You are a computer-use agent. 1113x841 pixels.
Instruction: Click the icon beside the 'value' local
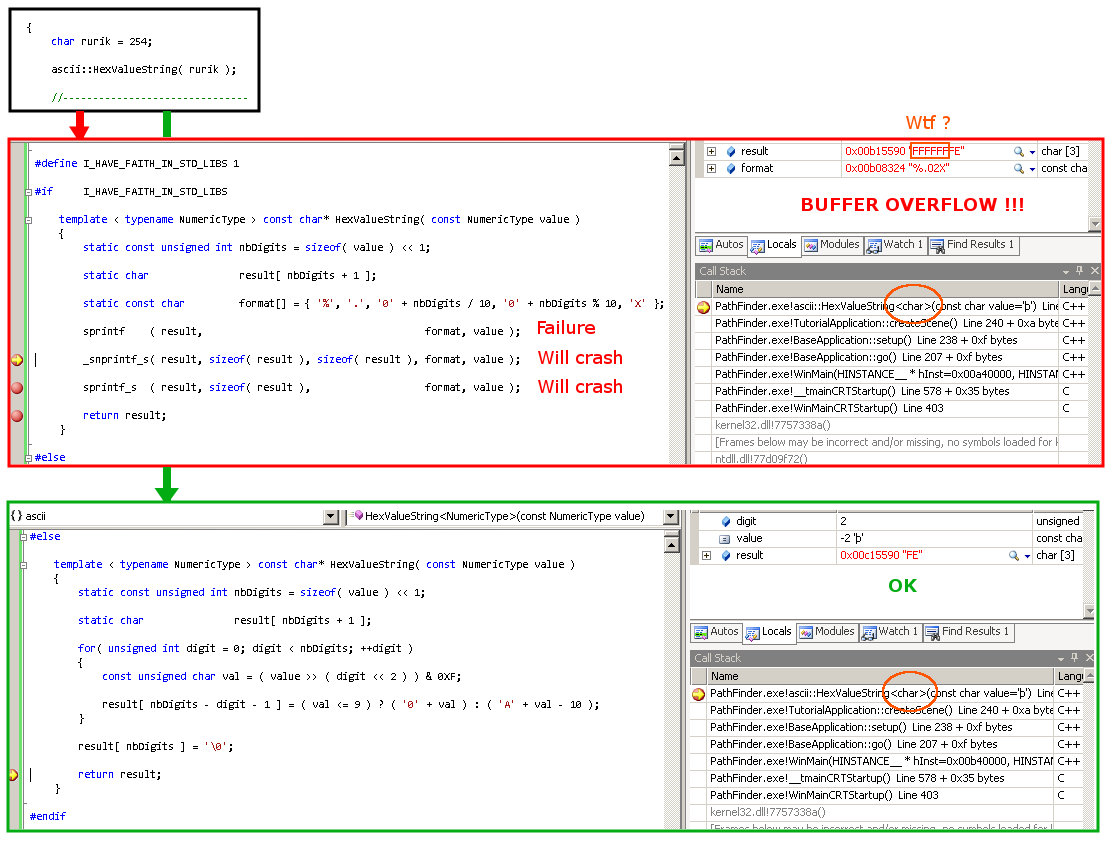click(725, 539)
